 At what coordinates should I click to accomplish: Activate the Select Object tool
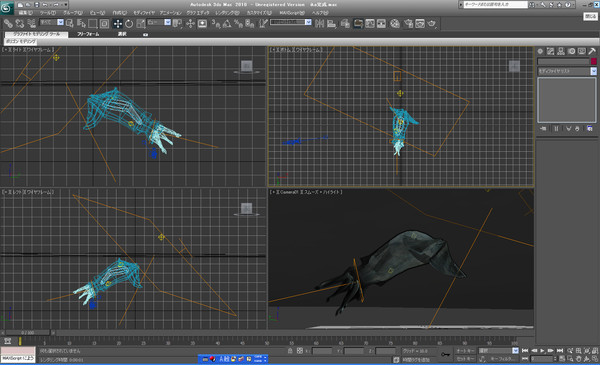tap(70, 24)
